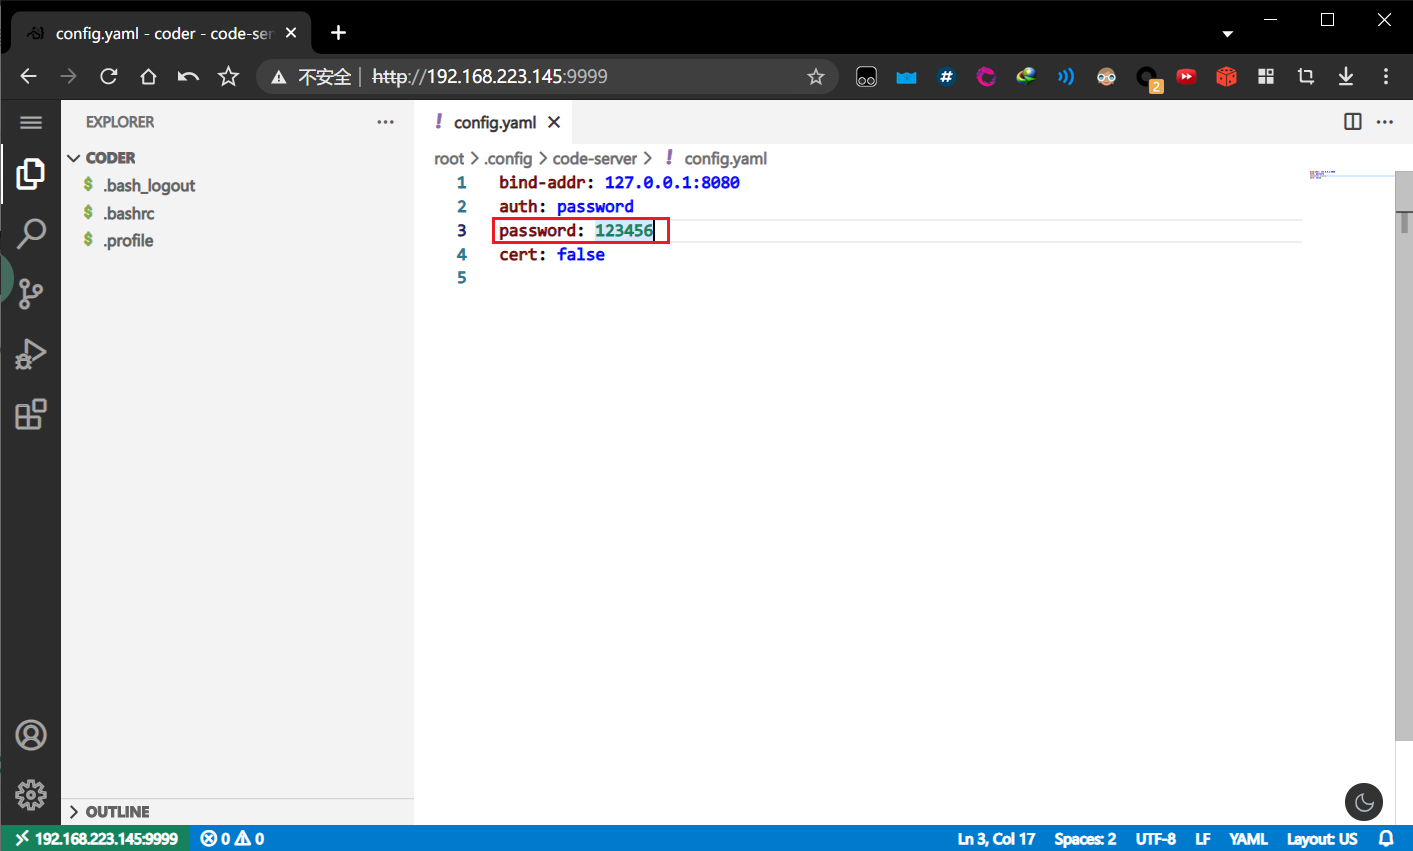Click the red YouTube-style extension icon
Screen dimensions: 1413x851
[1186, 76]
